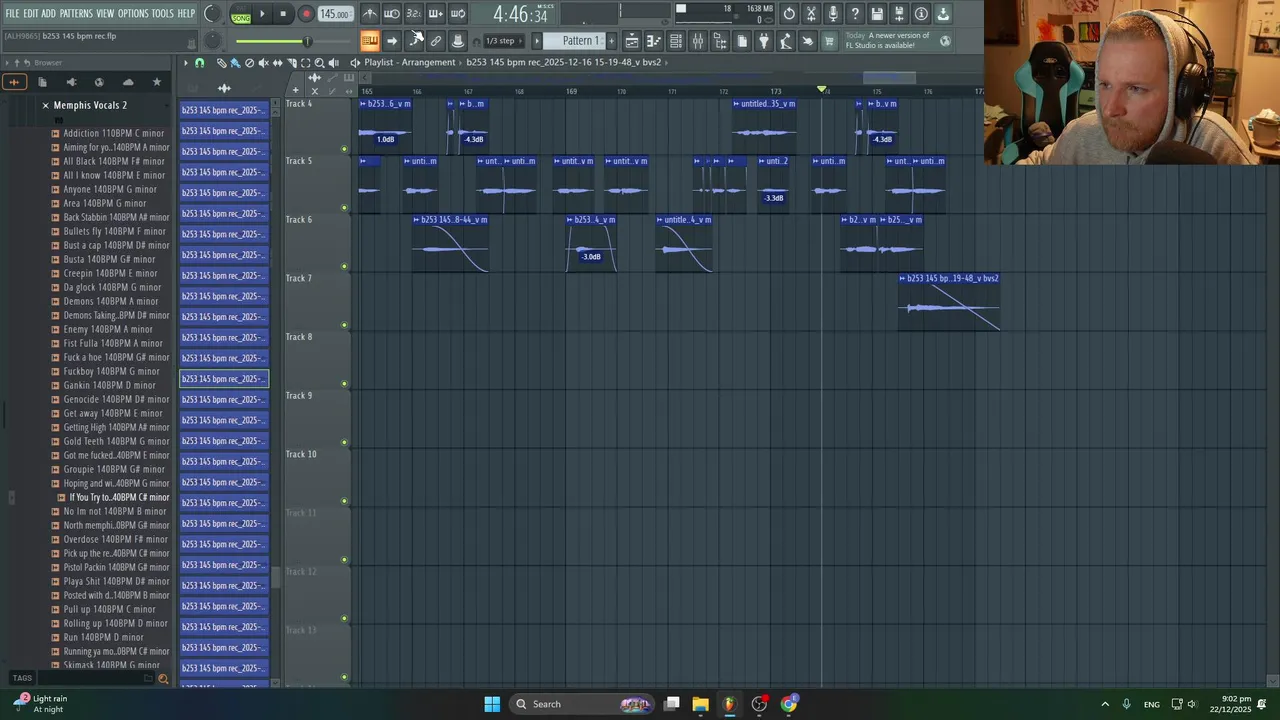Open the shopping cart content library

[829, 41]
